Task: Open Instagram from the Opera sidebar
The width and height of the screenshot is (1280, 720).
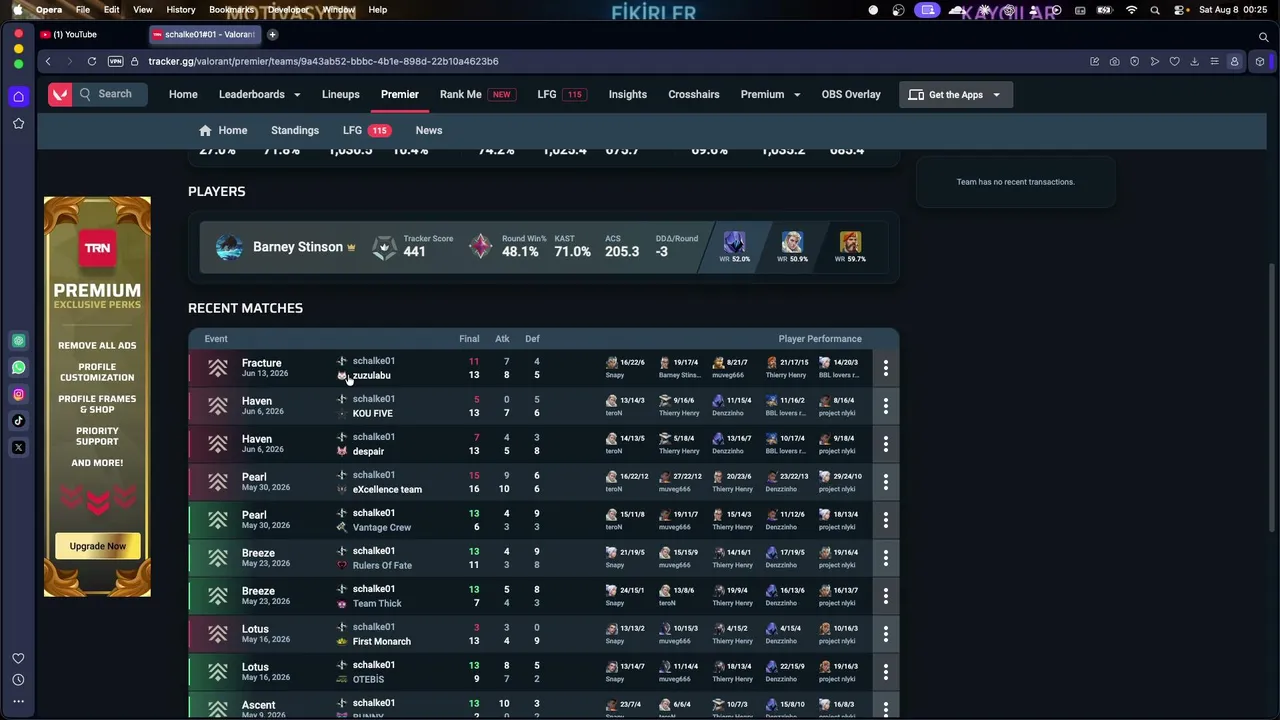Action: [18, 394]
